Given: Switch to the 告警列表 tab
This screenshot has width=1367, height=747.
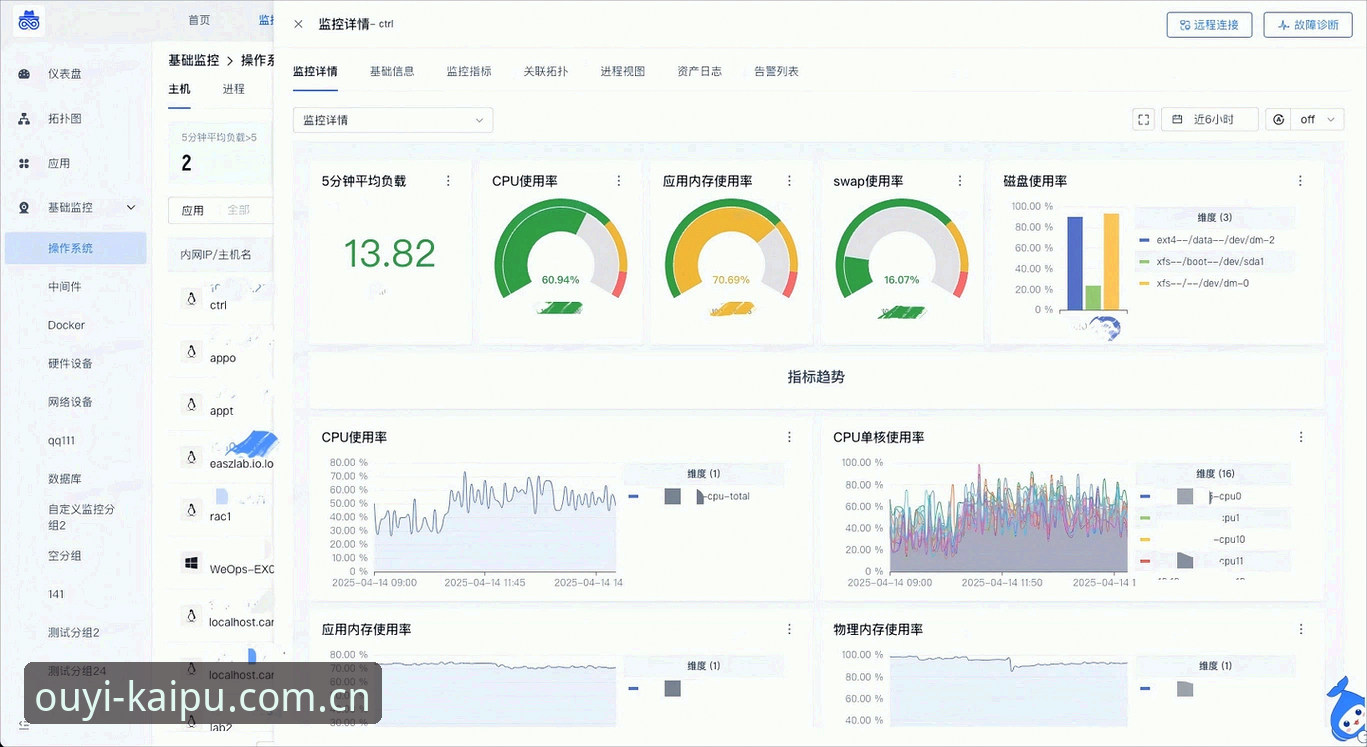Looking at the screenshot, I should click(776, 71).
